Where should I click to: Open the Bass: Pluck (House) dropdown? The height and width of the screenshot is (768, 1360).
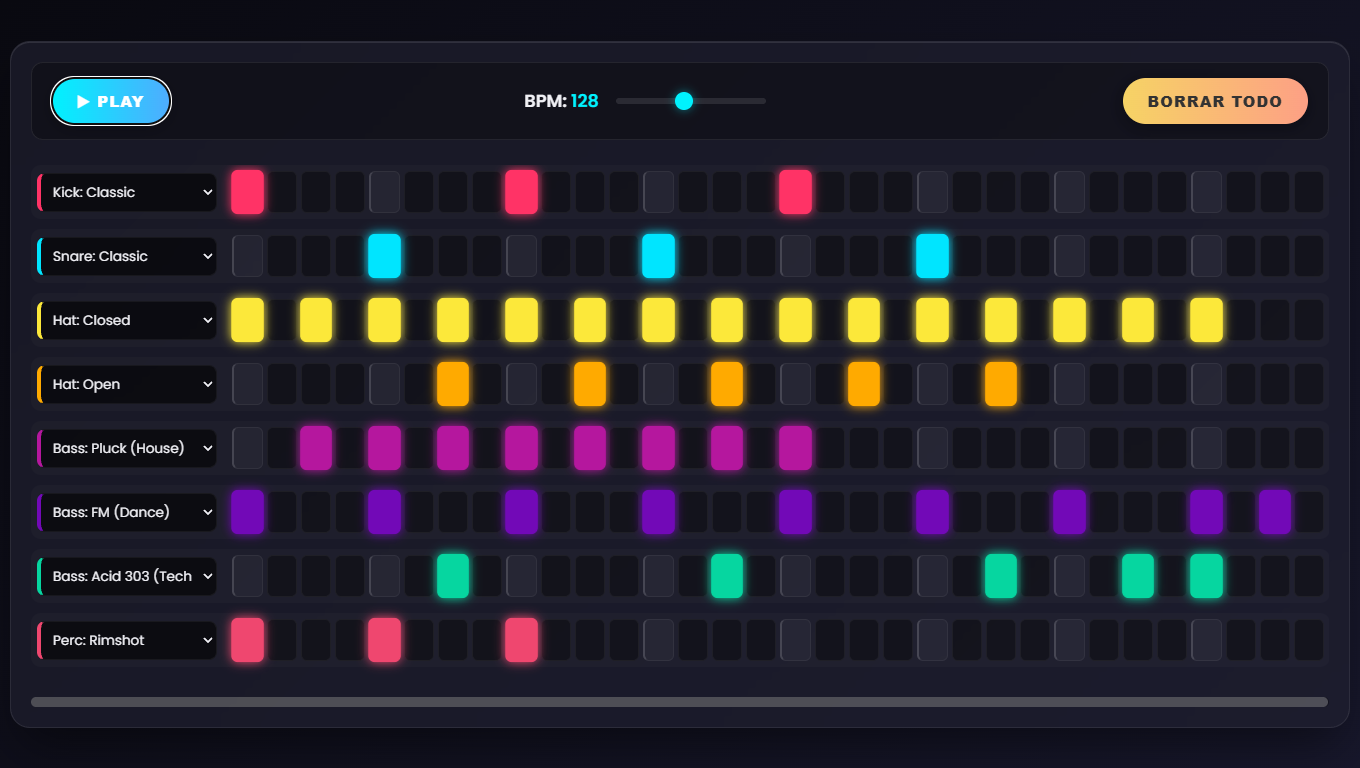[128, 448]
